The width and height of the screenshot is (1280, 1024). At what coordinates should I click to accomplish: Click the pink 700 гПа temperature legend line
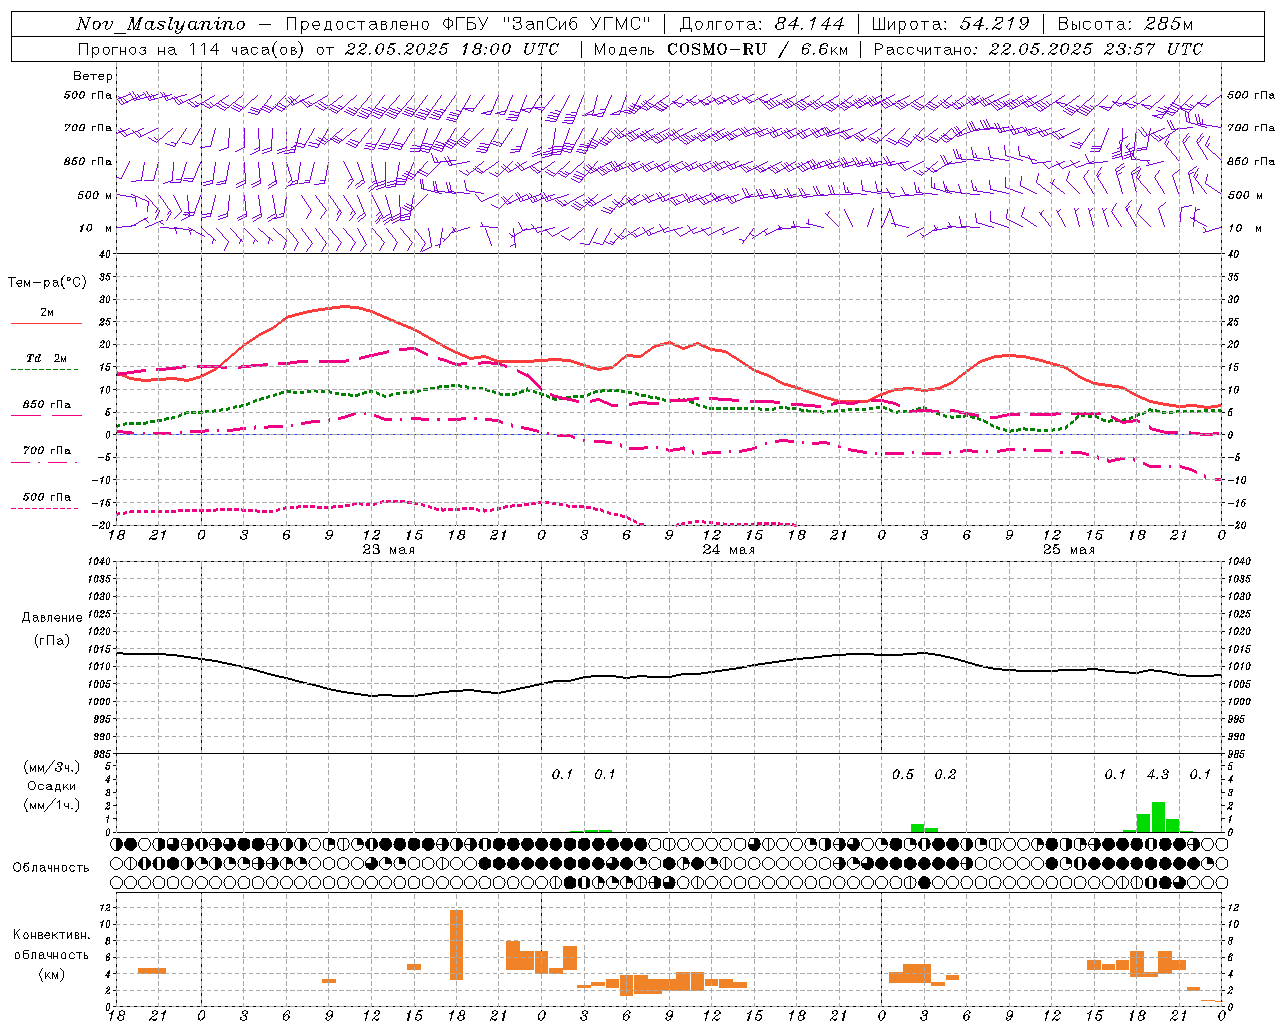click(46, 462)
